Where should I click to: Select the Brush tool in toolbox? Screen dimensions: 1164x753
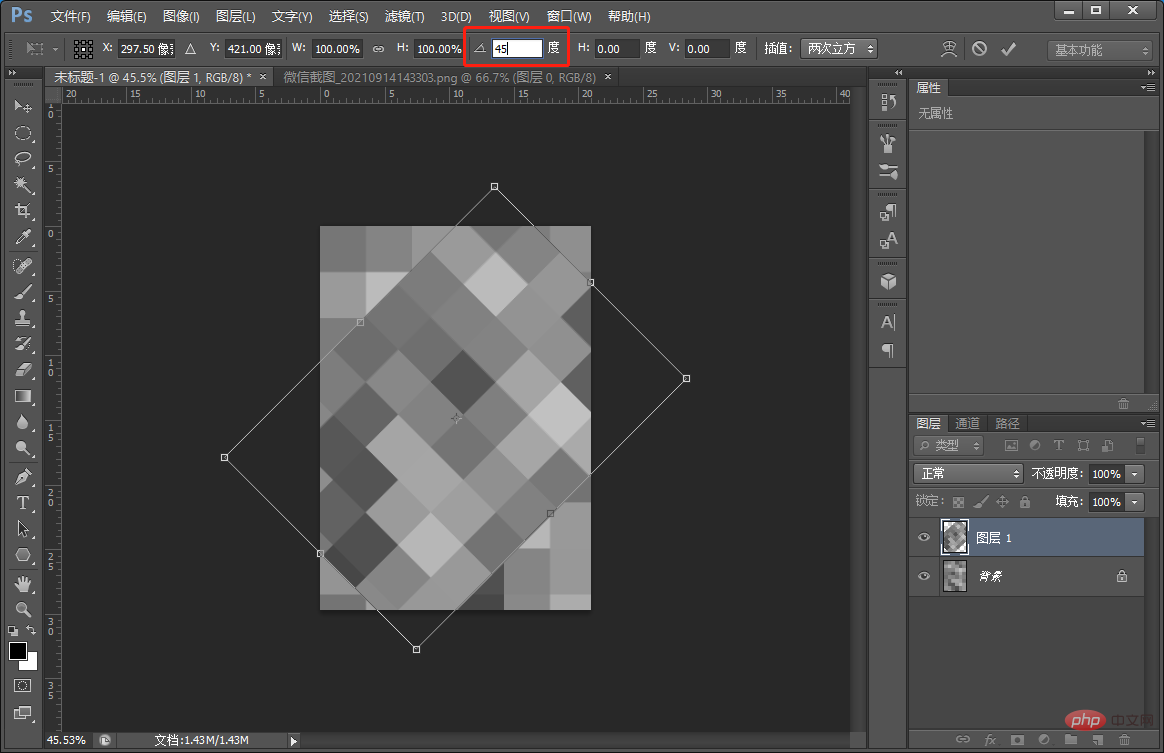tap(23, 292)
